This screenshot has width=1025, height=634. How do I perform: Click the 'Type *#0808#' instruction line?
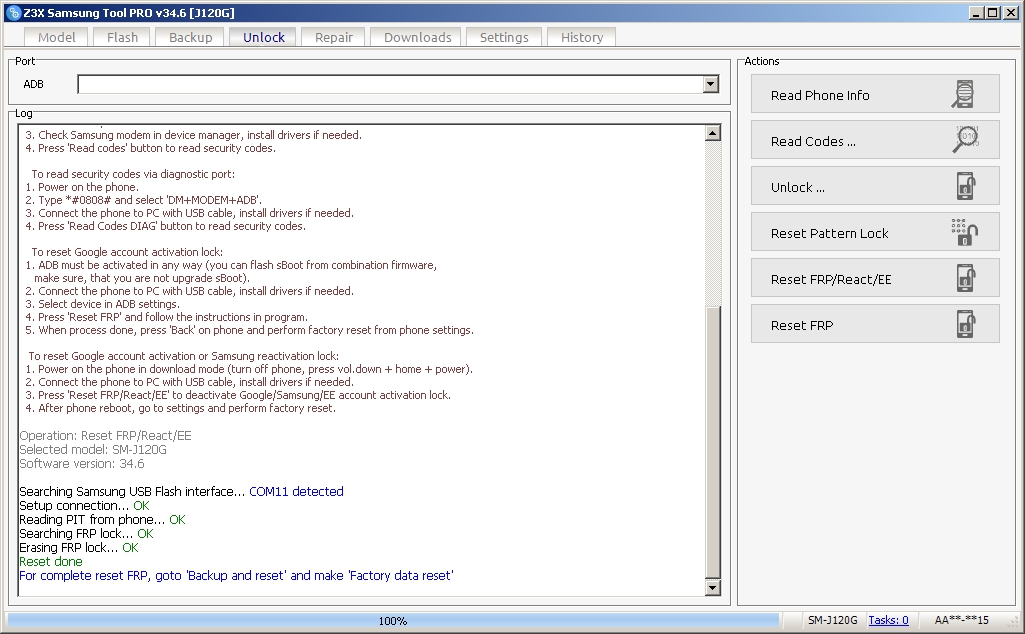(143, 200)
